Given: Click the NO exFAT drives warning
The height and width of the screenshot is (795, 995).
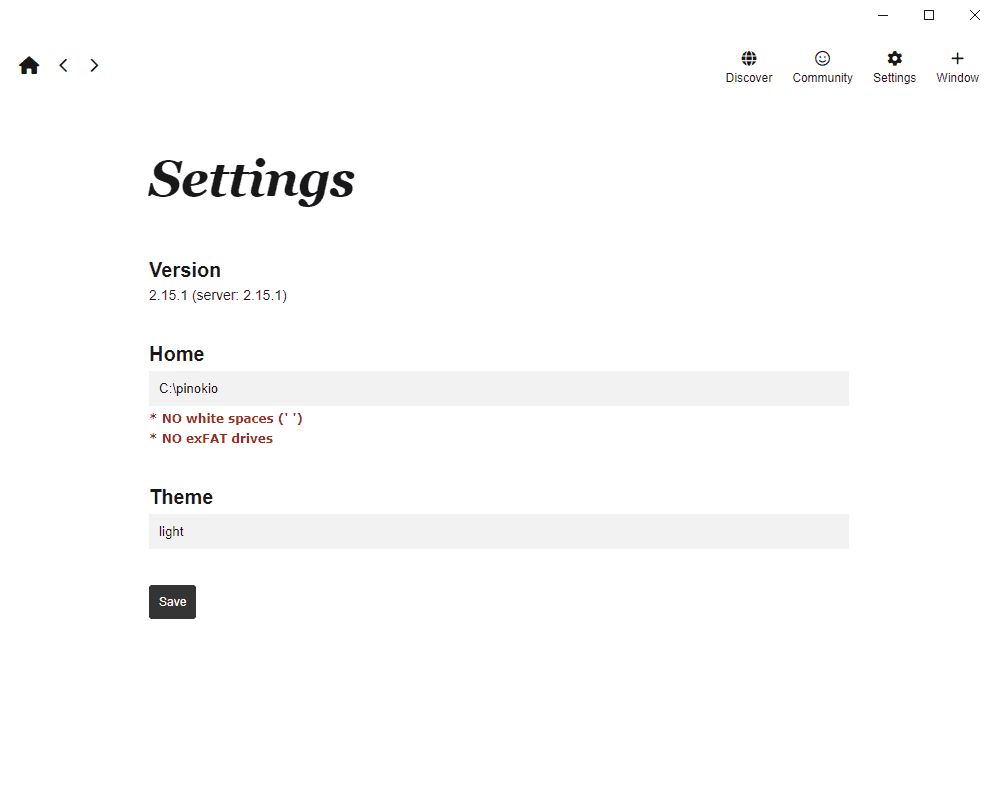Looking at the screenshot, I should pyautogui.click(x=211, y=438).
